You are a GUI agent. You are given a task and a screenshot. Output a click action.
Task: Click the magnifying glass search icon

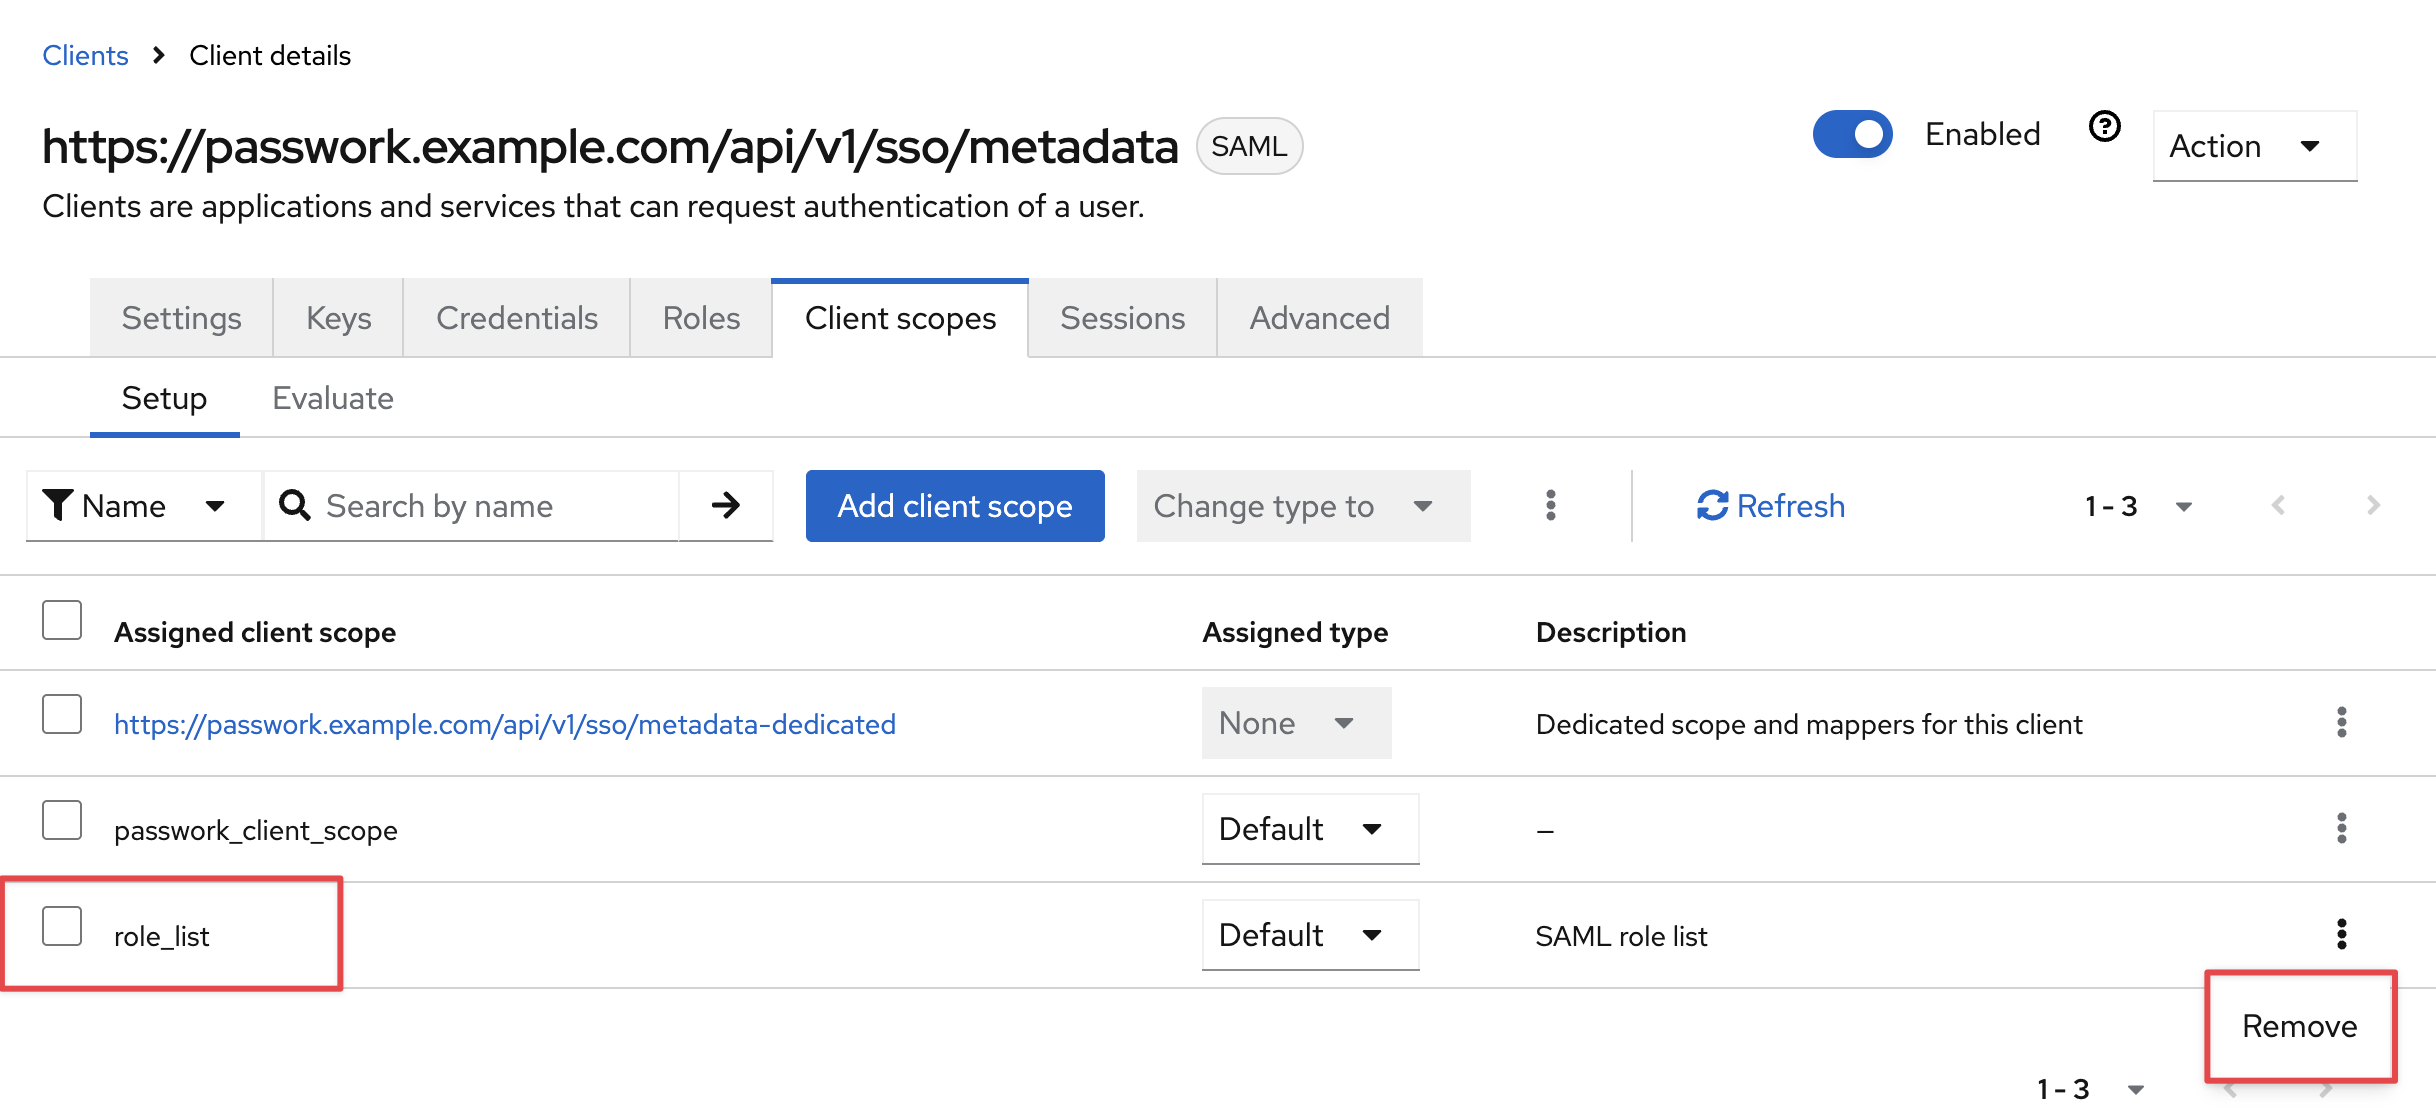pos(294,505)
